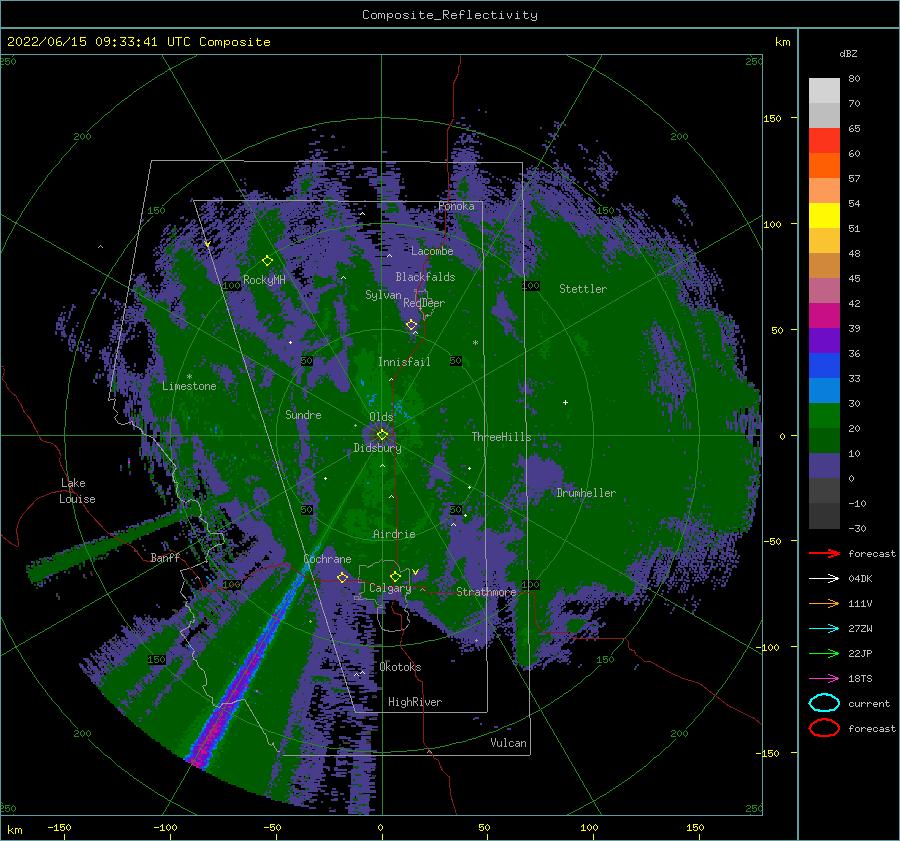Click the Lake Louise label

coord(77,491)
